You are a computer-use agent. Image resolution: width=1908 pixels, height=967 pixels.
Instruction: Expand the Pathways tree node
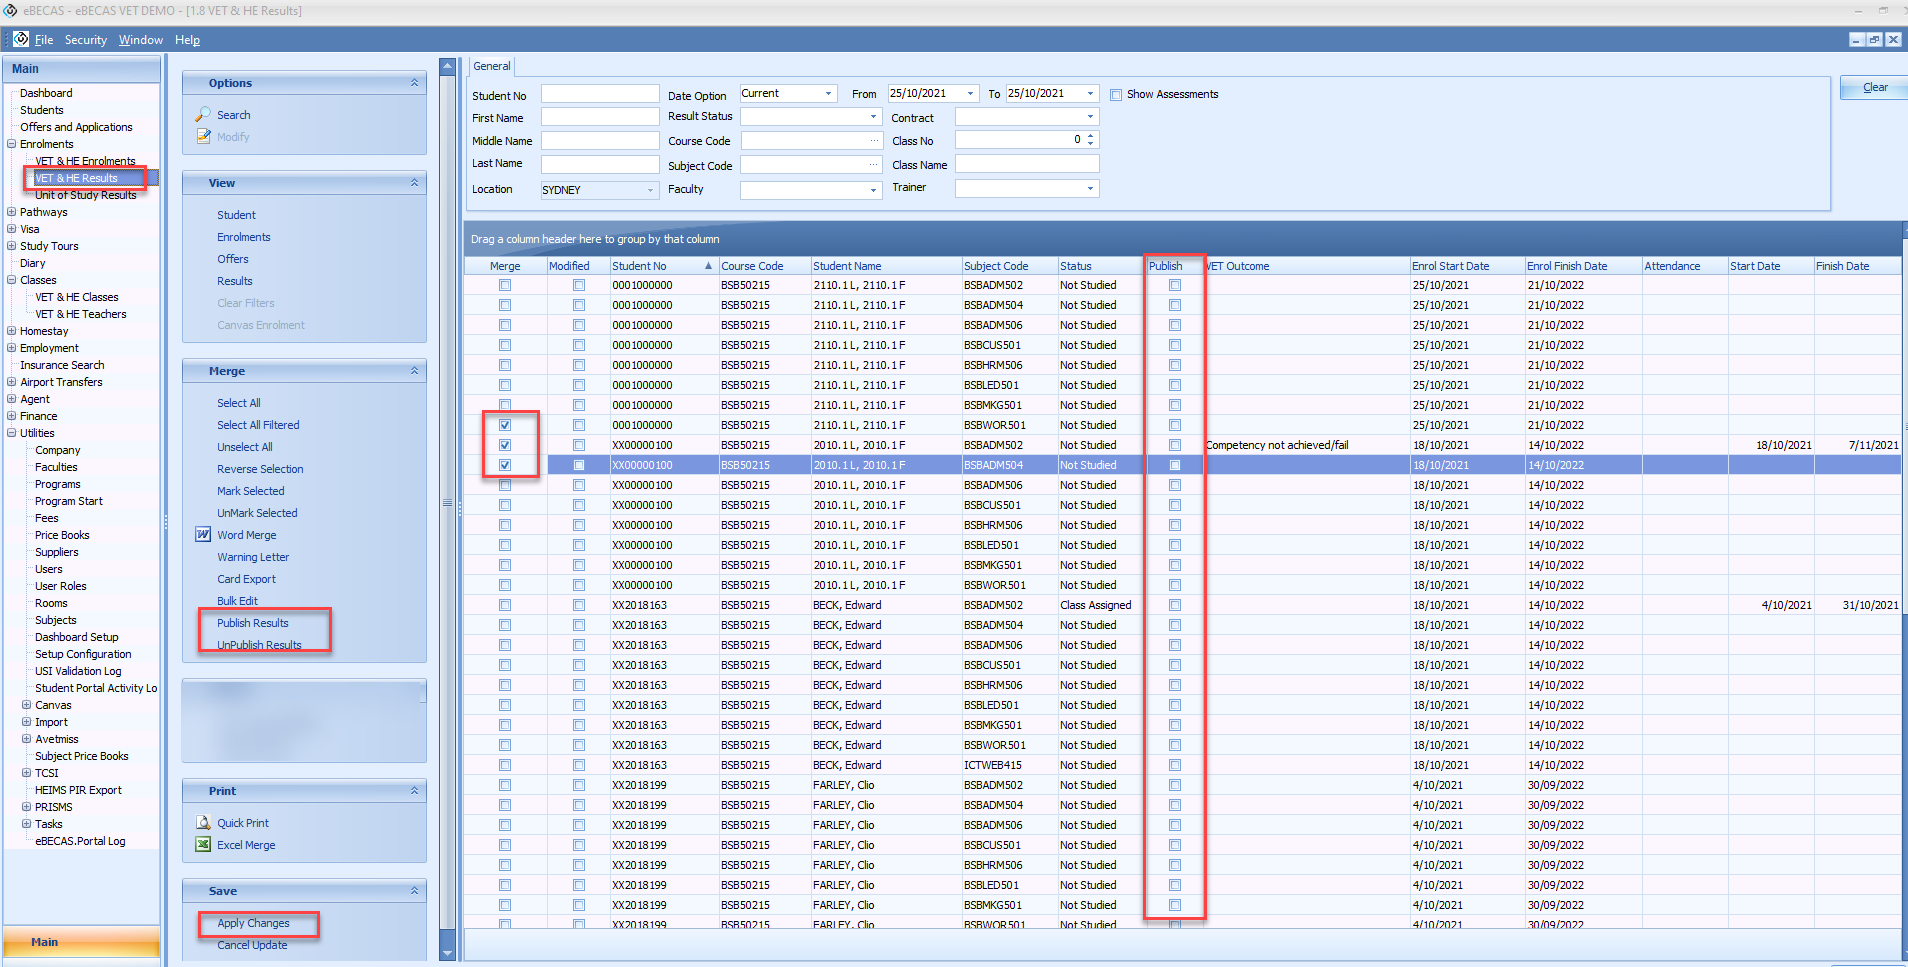[x=11, y=212]
